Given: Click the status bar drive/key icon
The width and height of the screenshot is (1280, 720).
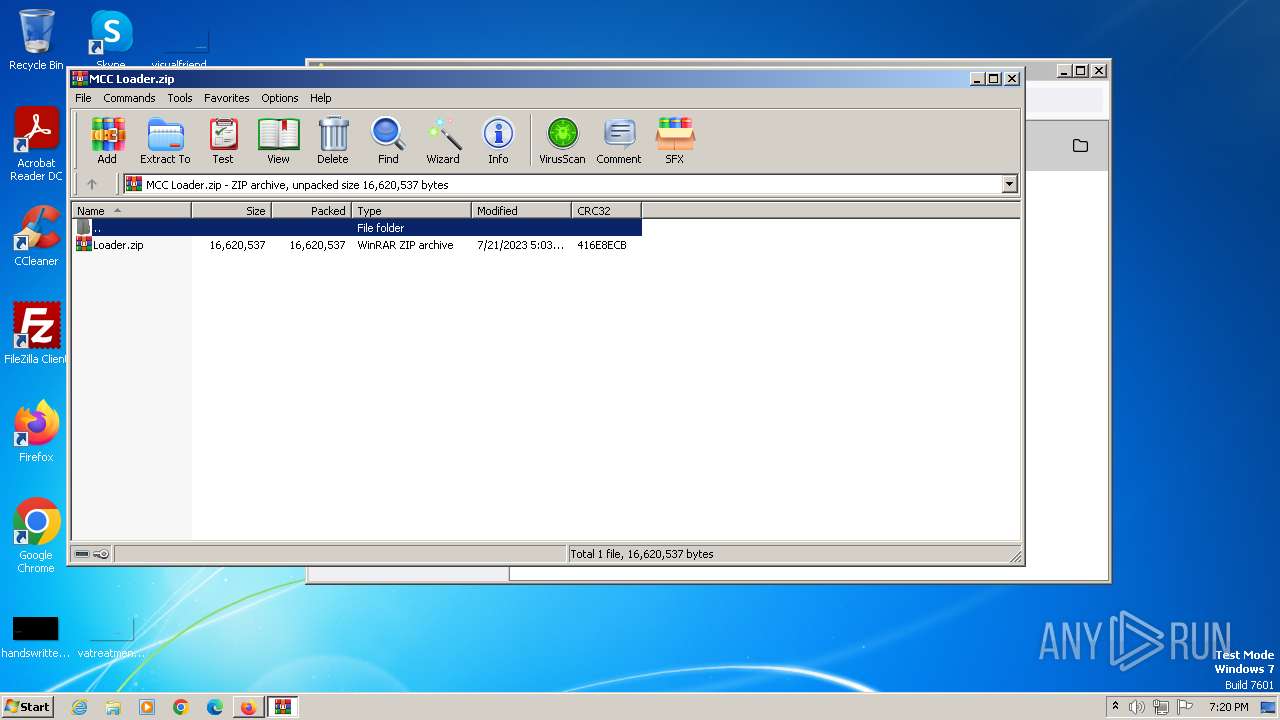Looking at the screenshot, I should pos(92,554).
